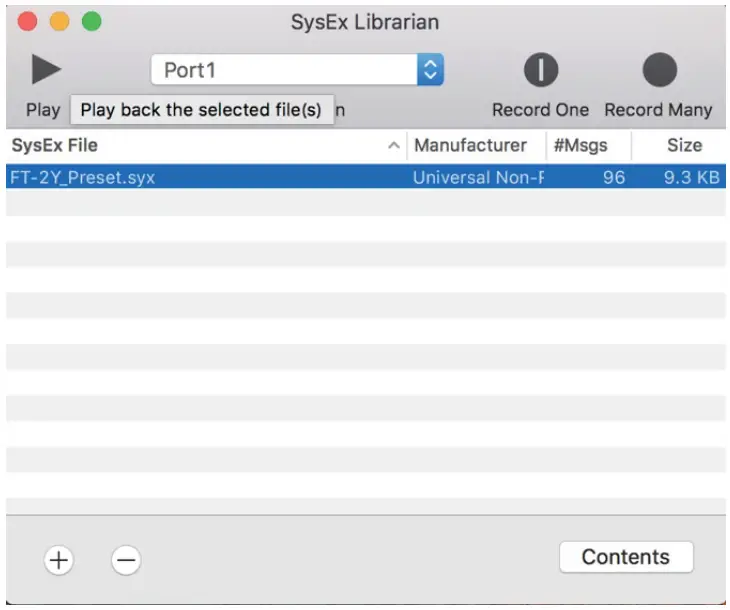Image resolution: width=730 pixels, height=610 pixels.
Task: Click the Play text label under the triangle
Action: point(43,110)
